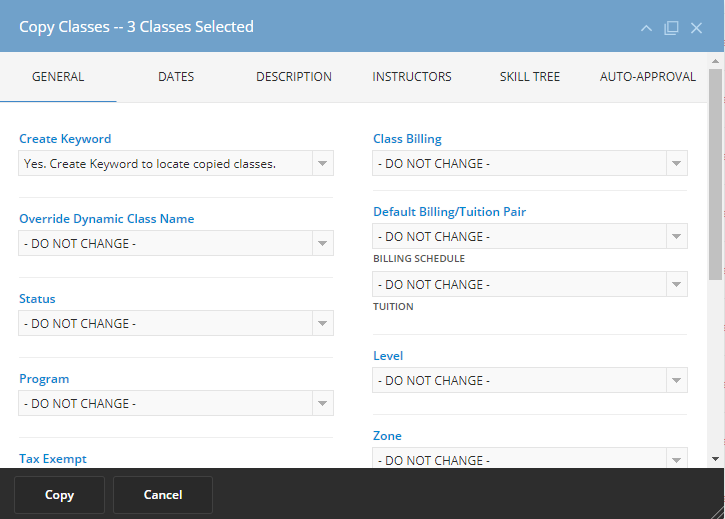Click the Level field label
Screen dimensions: 725x519
pyautogui.click(x=388, y=356)
